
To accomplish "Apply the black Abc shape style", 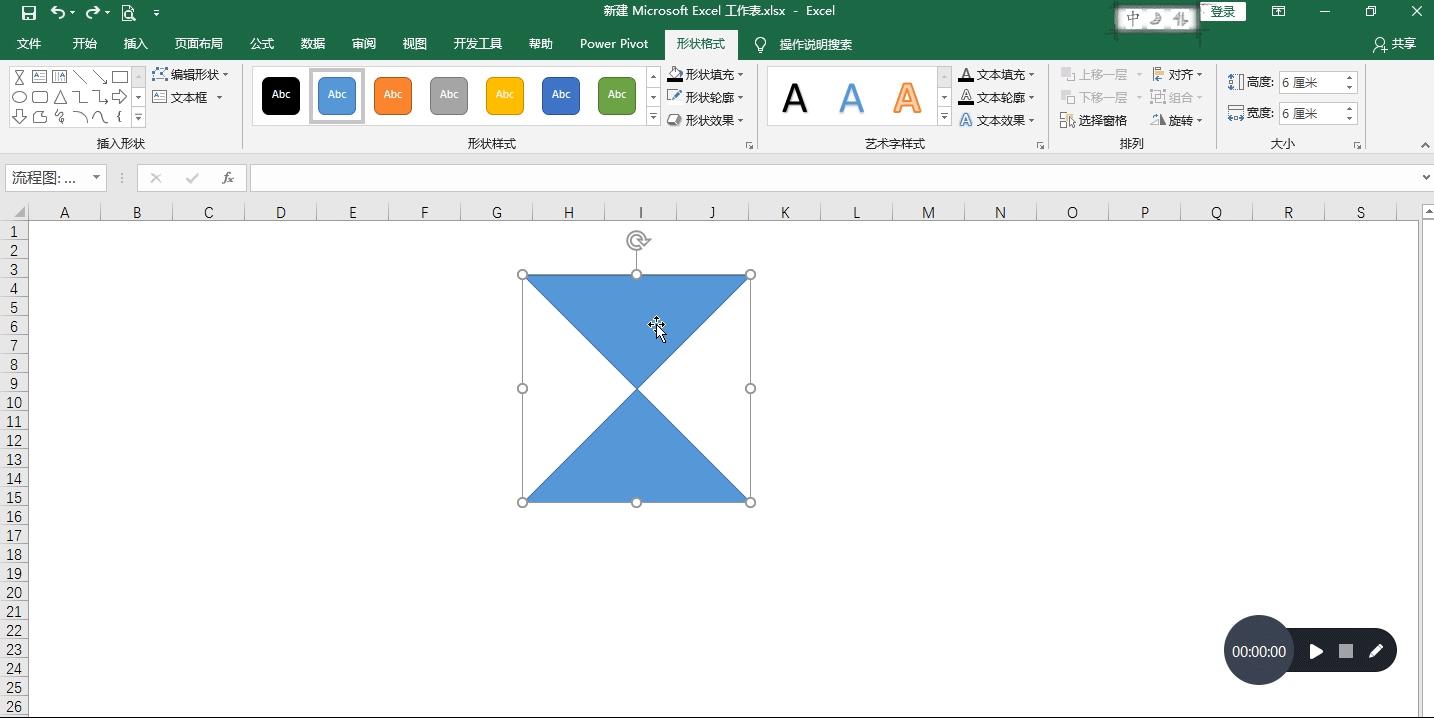I will (281, 95).
